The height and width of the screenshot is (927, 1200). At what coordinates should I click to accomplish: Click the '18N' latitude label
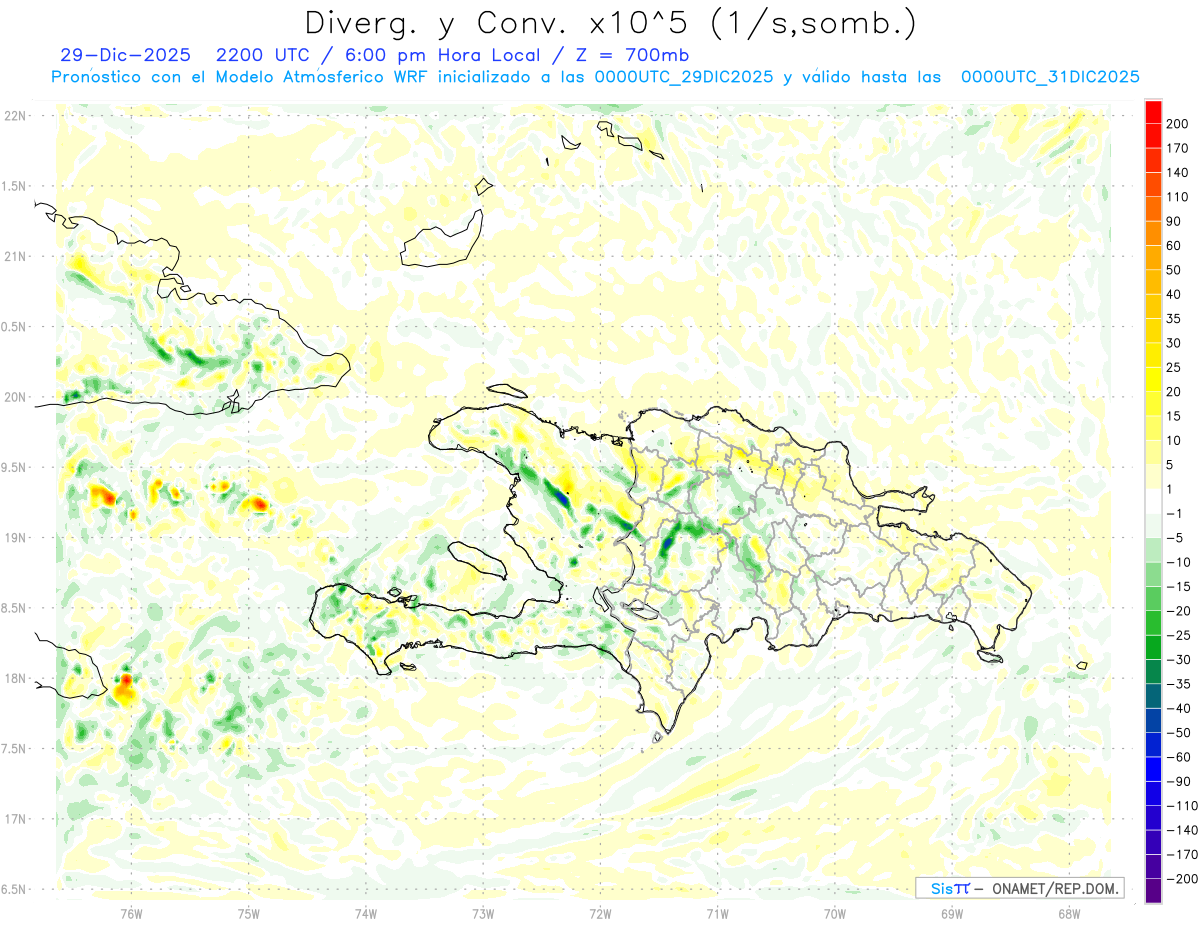pos(15,678)
